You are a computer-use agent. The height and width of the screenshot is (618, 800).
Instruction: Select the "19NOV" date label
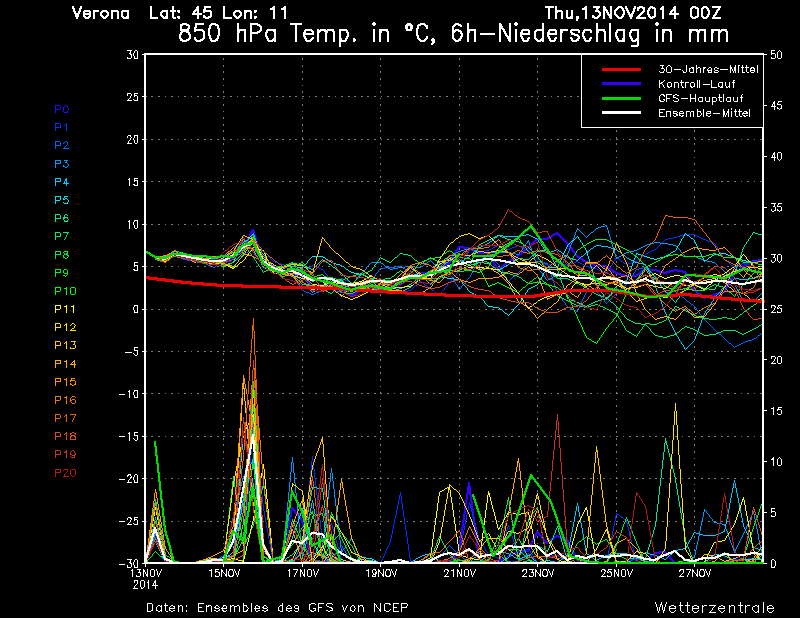381,573
